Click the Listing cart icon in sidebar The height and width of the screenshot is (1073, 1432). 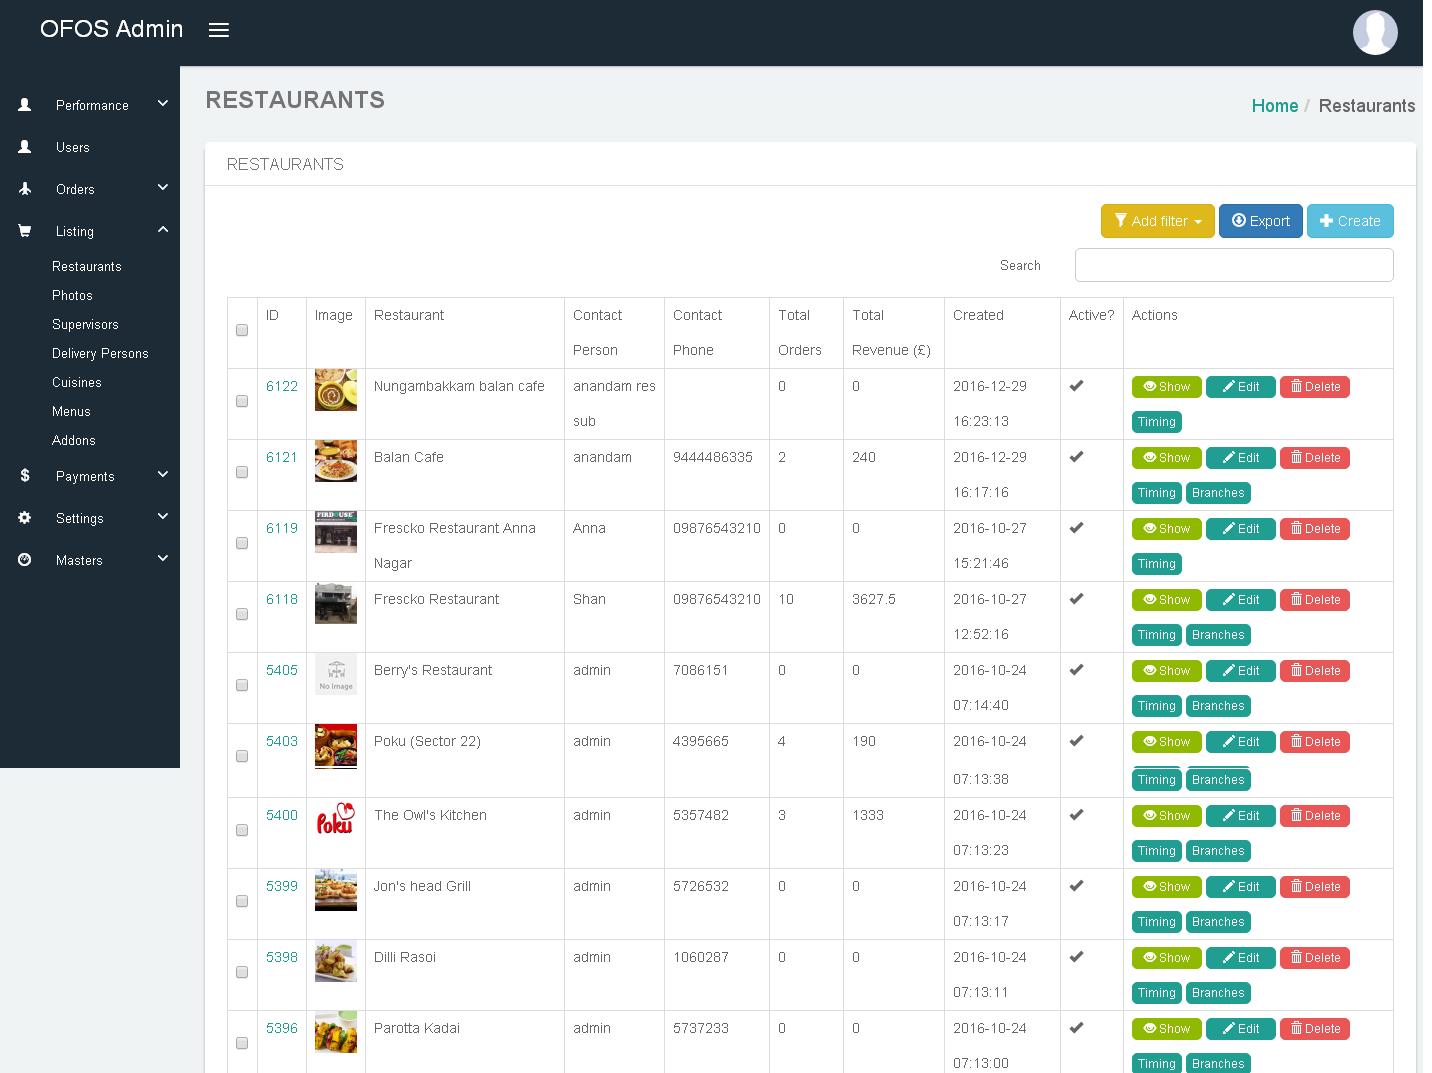click(x=25, y=231)
